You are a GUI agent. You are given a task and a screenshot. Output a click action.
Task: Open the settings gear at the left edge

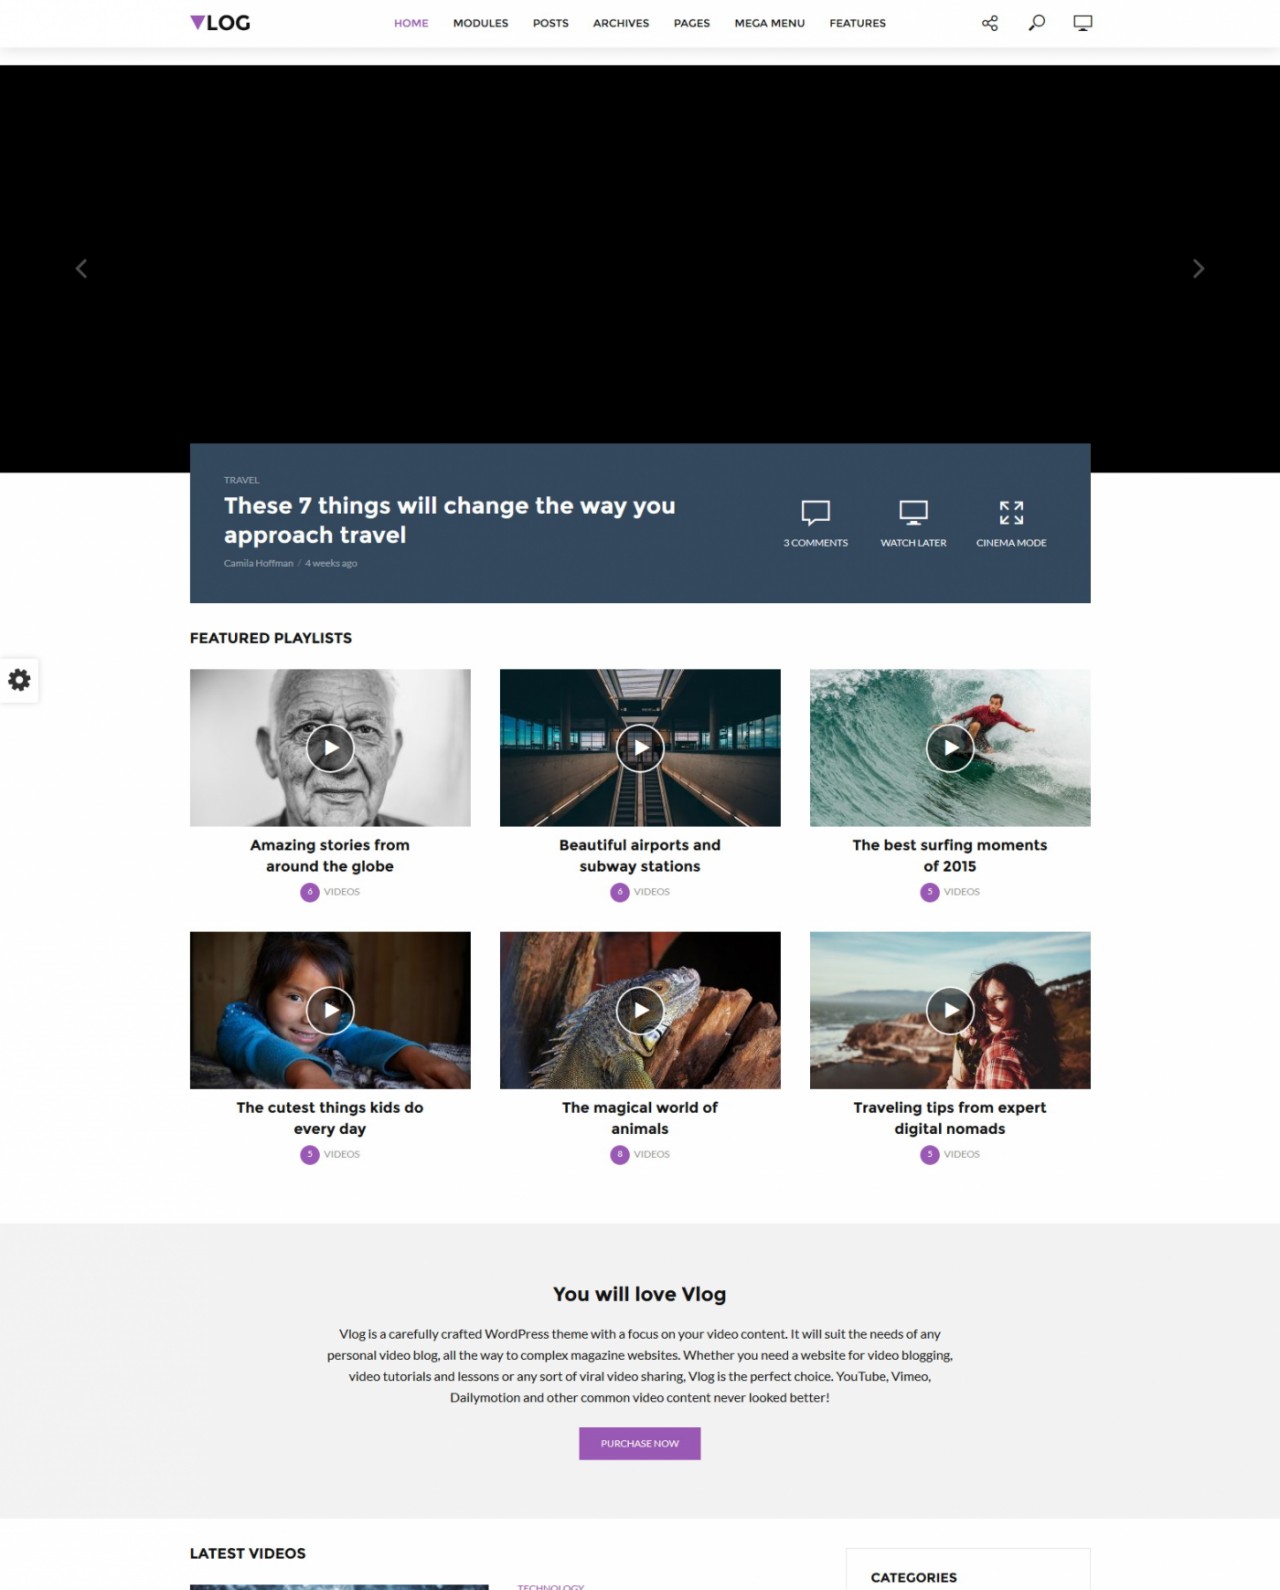19,680
